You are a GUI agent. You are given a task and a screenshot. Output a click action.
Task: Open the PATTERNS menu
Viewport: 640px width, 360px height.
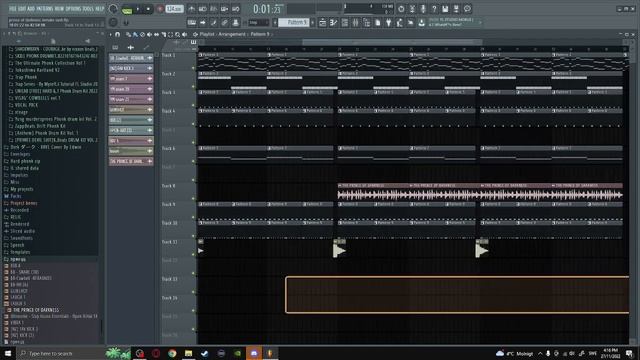click(44, 8)
